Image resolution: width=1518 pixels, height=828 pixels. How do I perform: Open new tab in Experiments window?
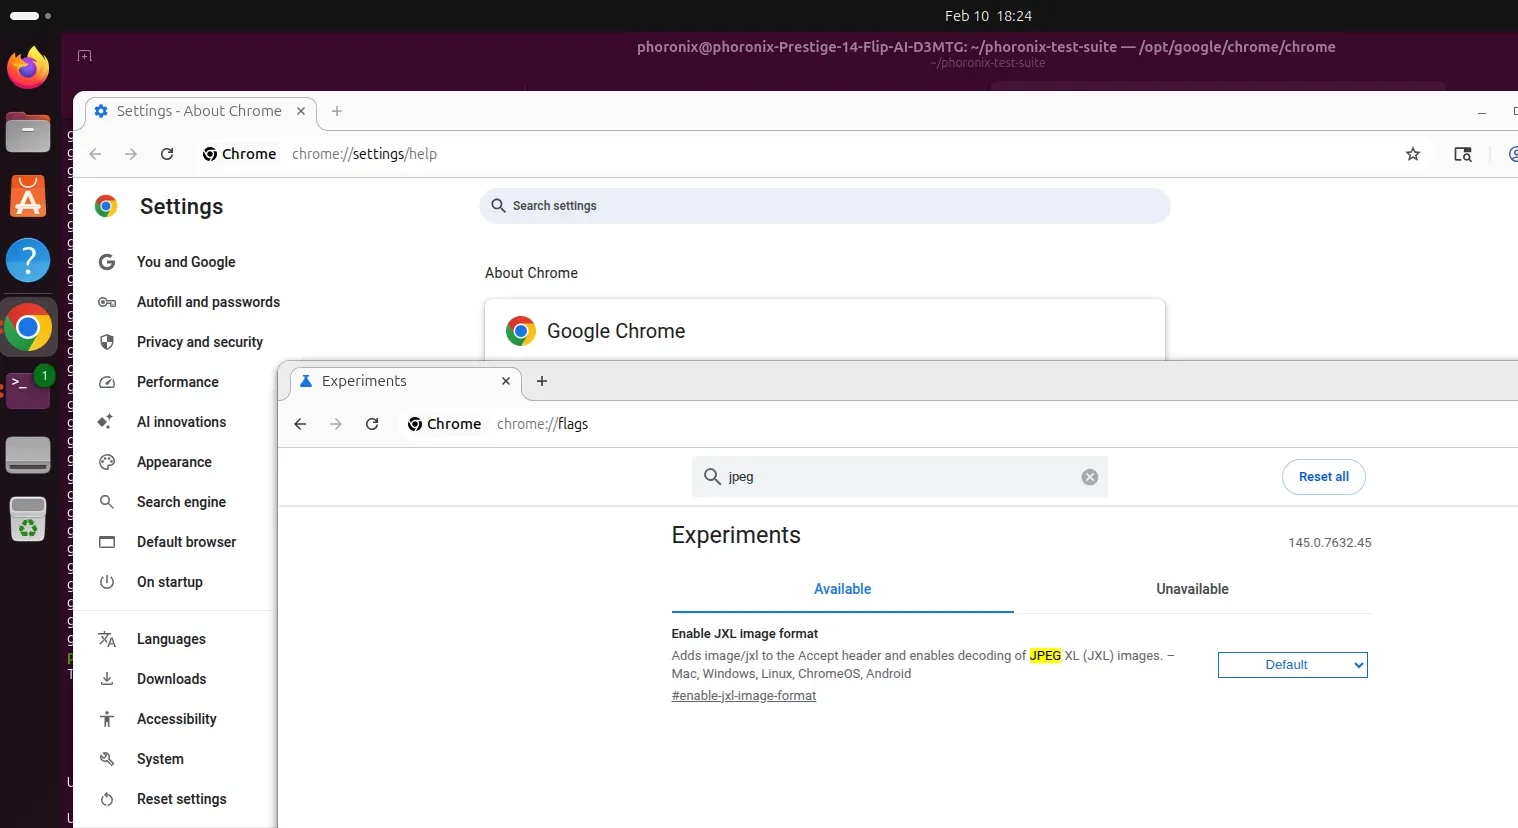[542, 381]
